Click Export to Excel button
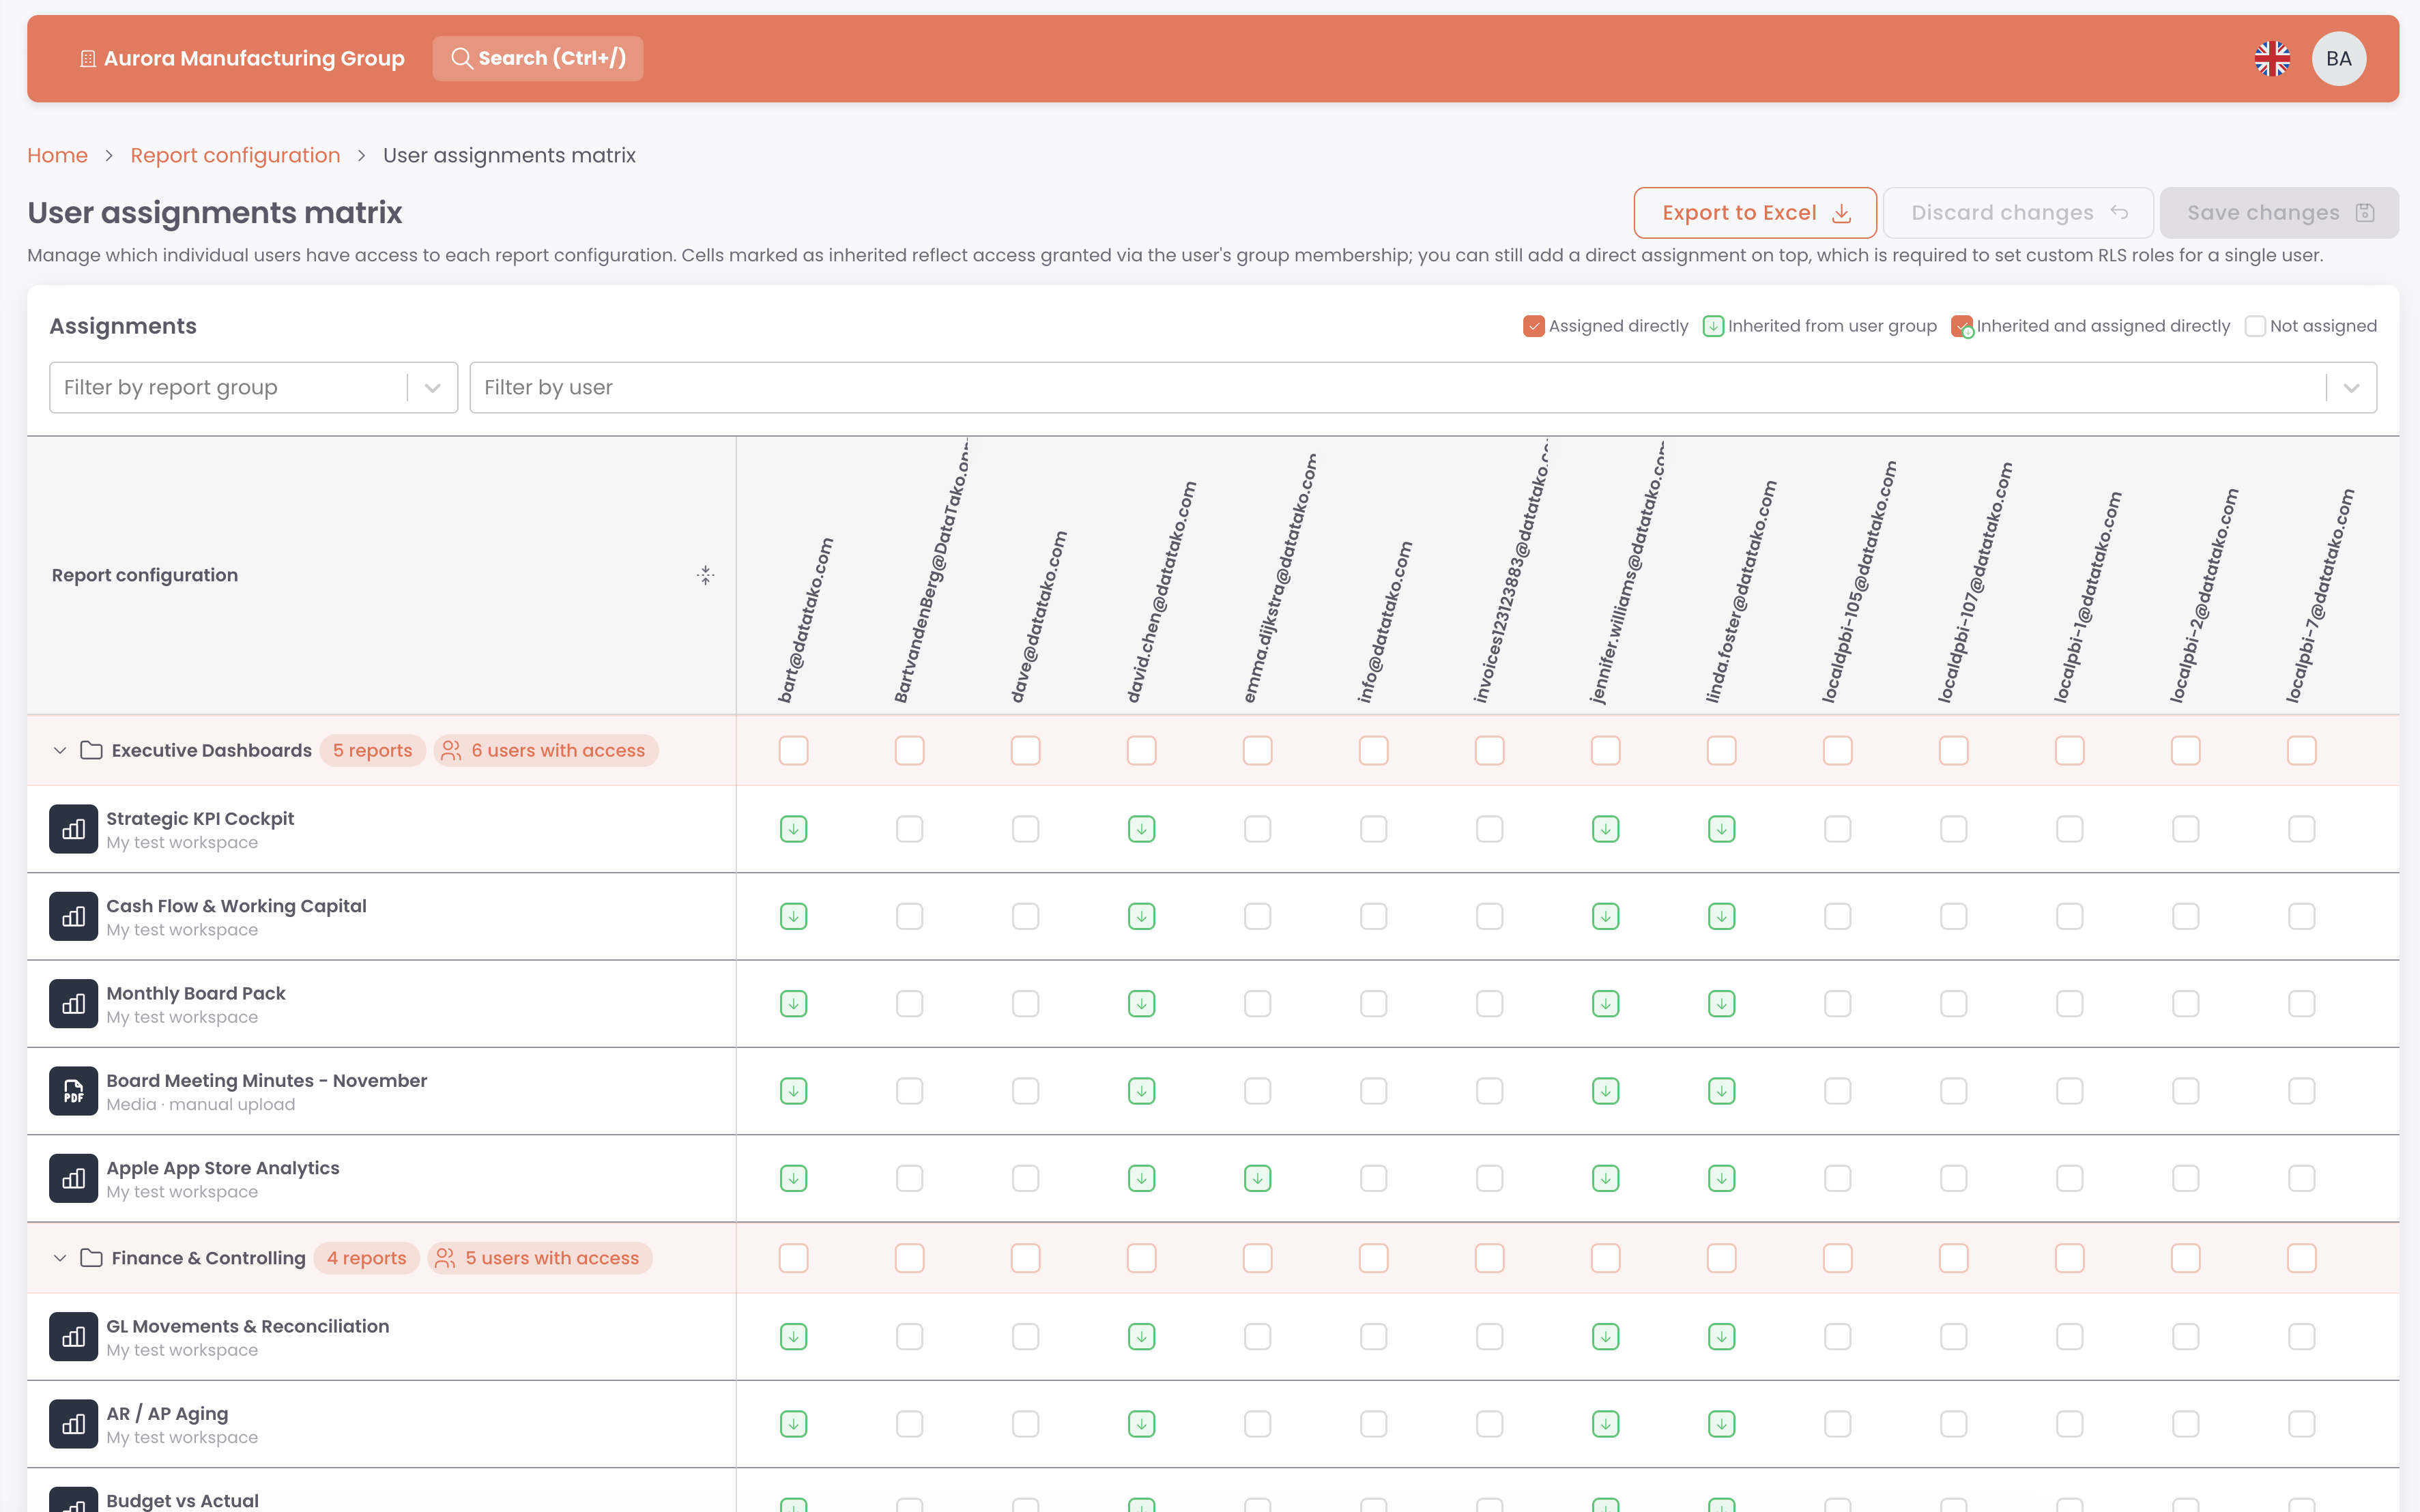Screen dimensions: 2420x1512 point(1754,213)
